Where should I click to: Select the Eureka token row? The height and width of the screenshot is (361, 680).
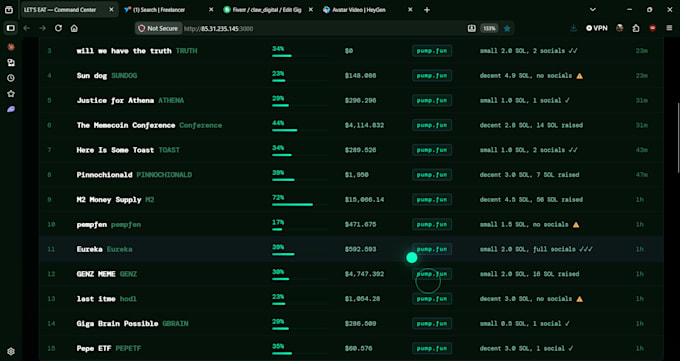(x=351, y=249)
